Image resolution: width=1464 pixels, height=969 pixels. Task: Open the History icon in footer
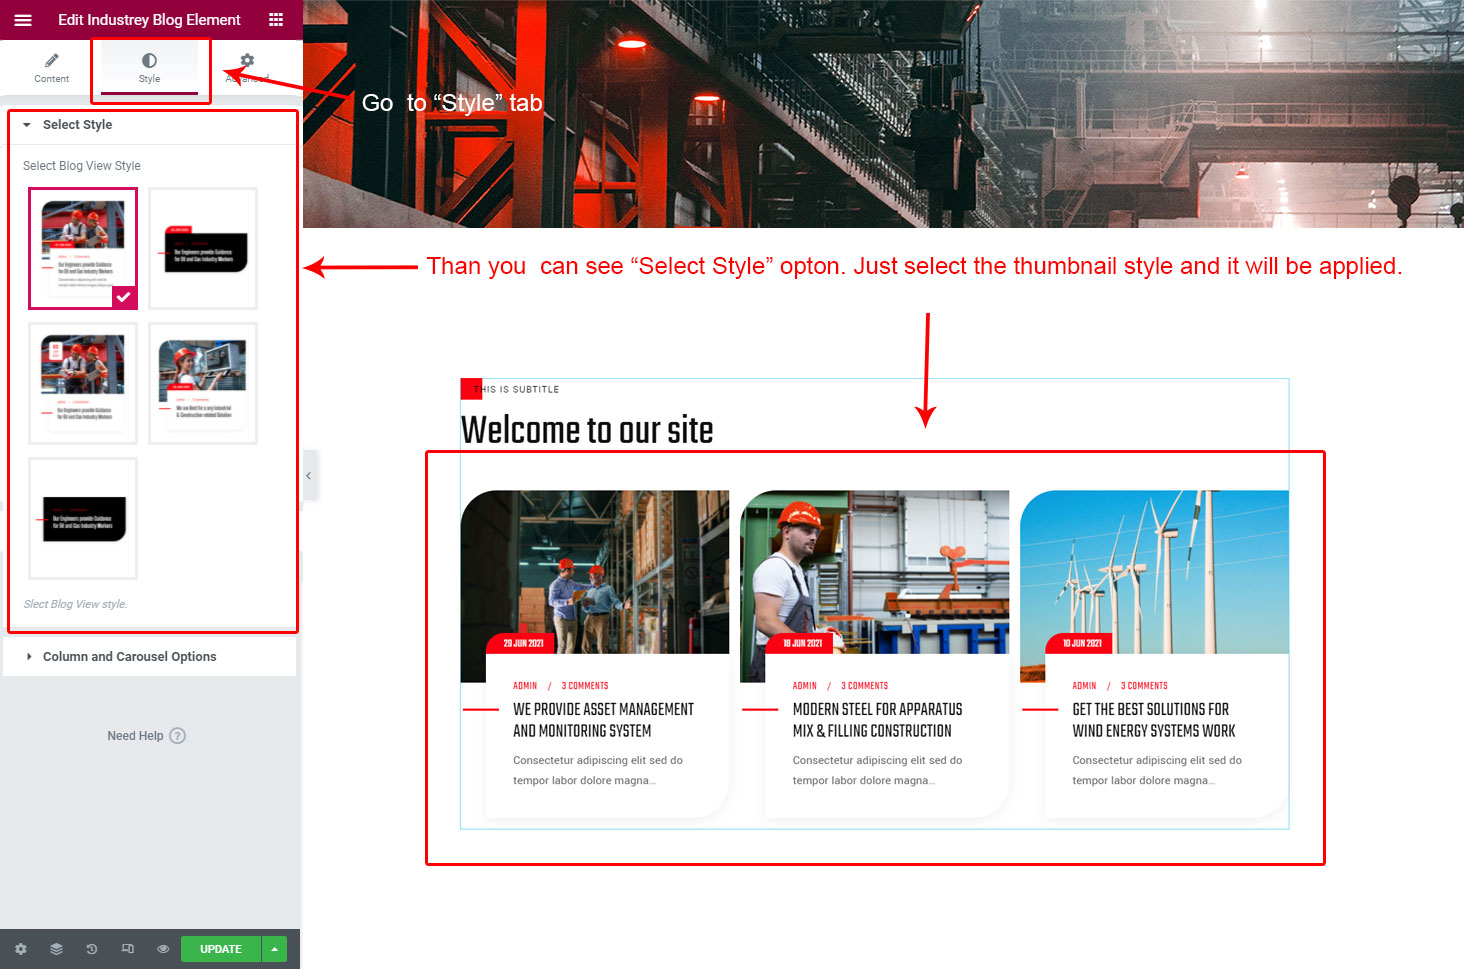point(92,949)
